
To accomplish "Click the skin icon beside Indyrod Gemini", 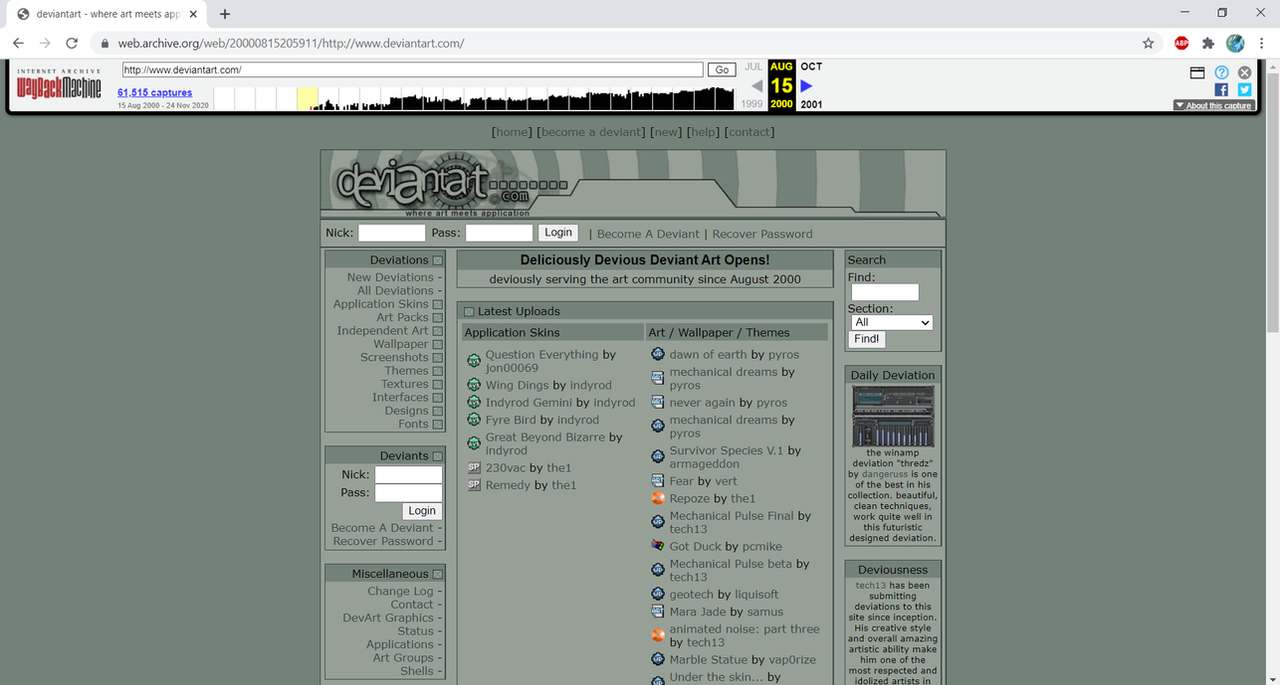I will [474, 402].
